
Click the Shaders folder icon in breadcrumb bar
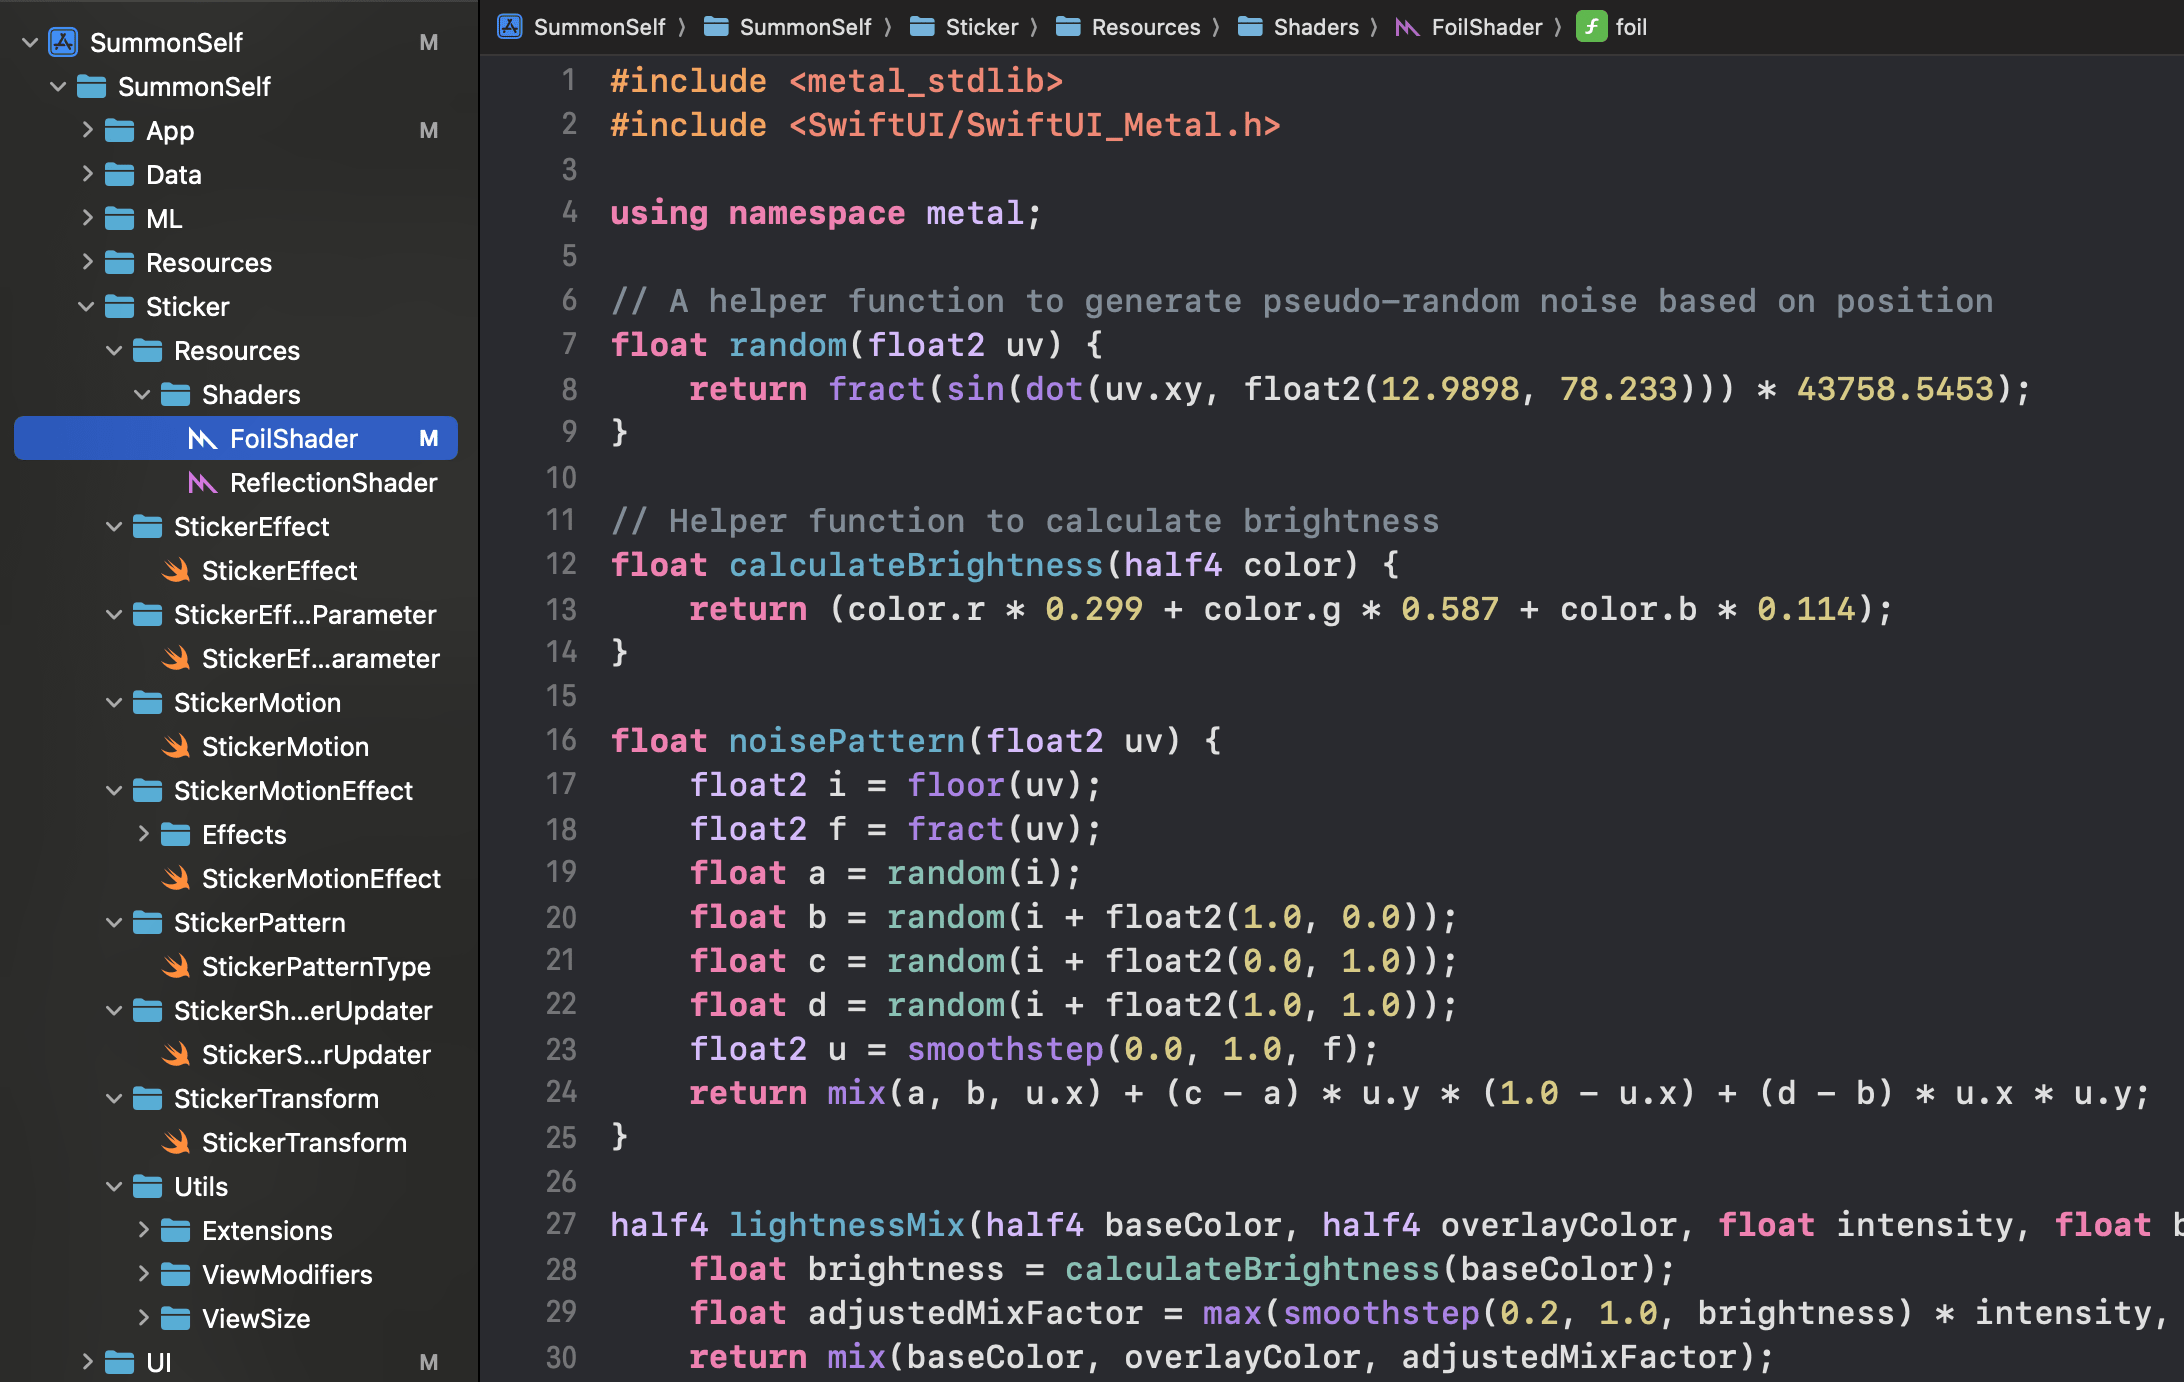pos(1250,27)
